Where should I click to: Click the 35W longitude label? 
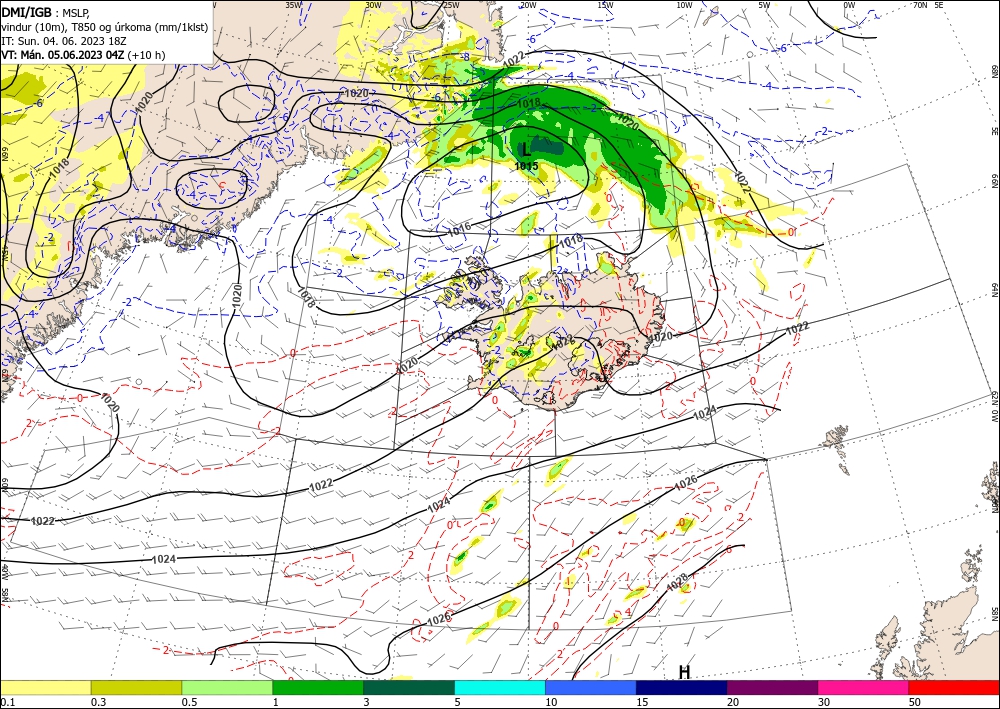tap(293, 5)
